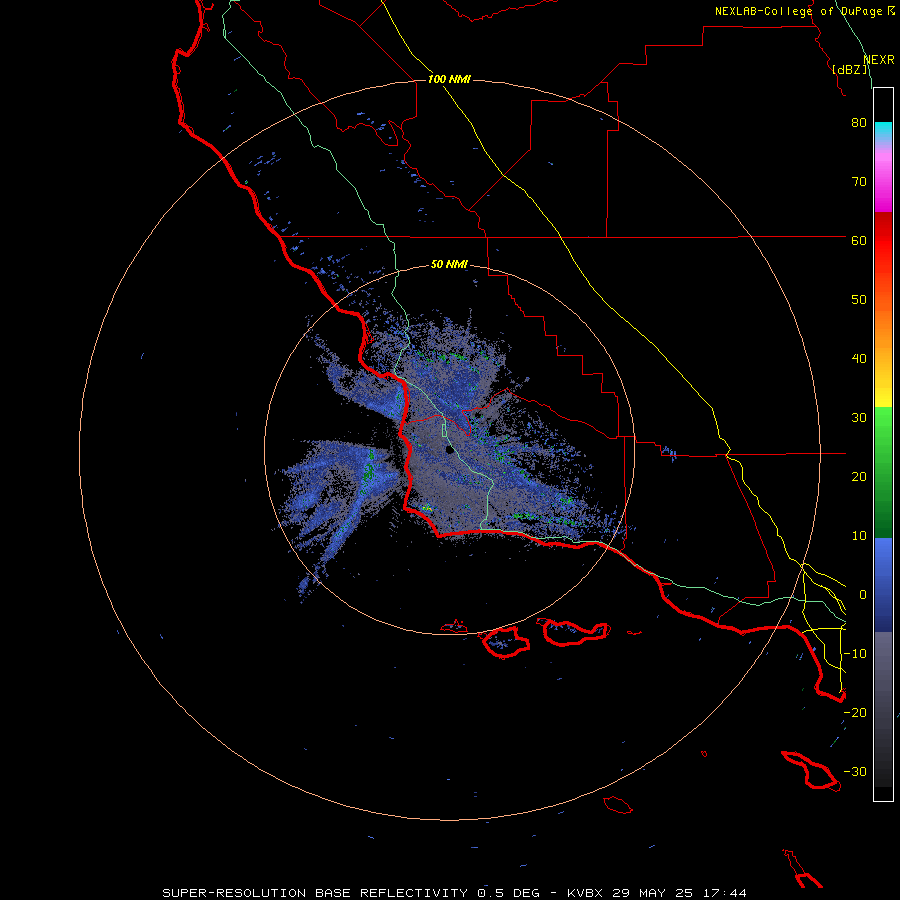Click the 10 dBZ scale value
Image resolution: width=900 pixels, height=900 pixels.
[859, 536]
